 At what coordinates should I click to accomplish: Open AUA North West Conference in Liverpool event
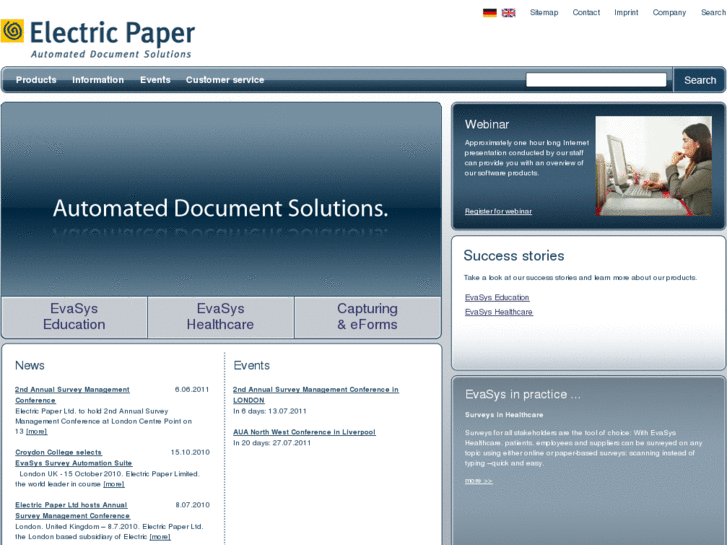(304, 432)
